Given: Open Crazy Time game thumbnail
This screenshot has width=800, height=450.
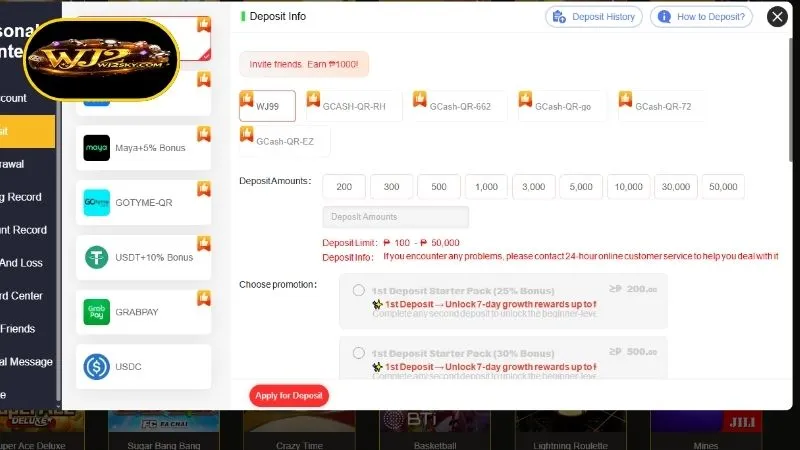Looking at the screenshot, I should point(299,430).
